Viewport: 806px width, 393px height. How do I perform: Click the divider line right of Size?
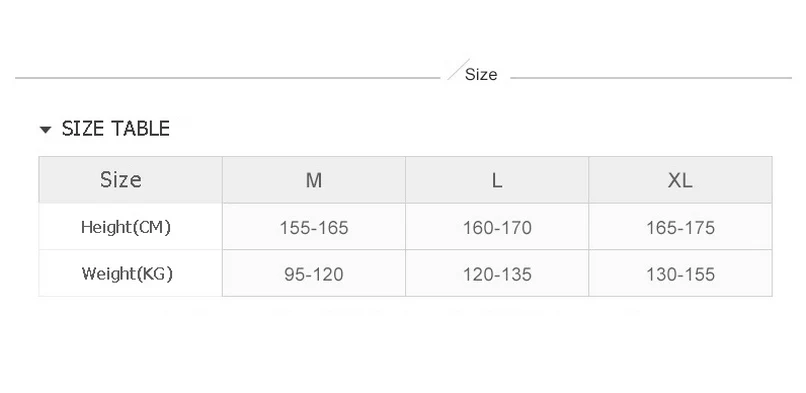(651, 78)
